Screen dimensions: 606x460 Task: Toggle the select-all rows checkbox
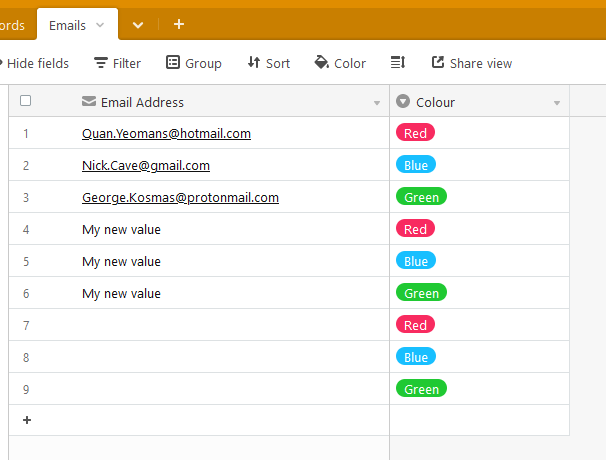26,101
